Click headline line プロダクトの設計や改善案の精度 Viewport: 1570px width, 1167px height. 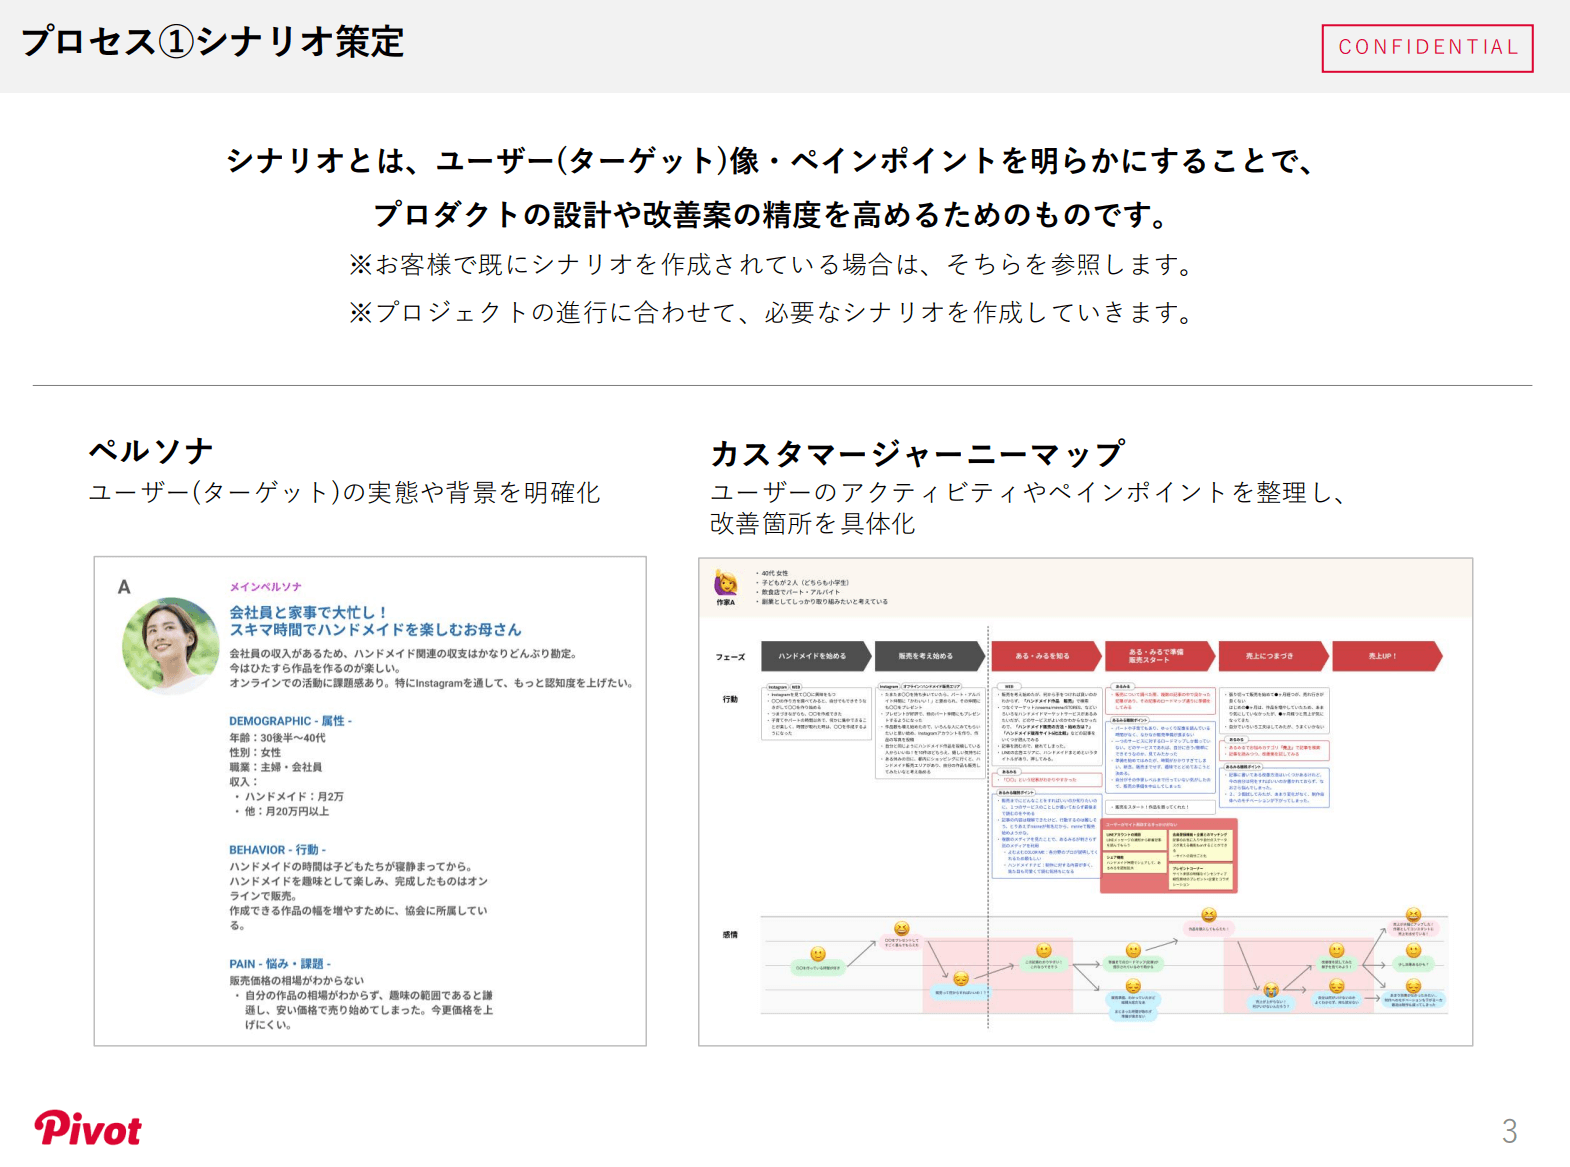click(771, 214)
